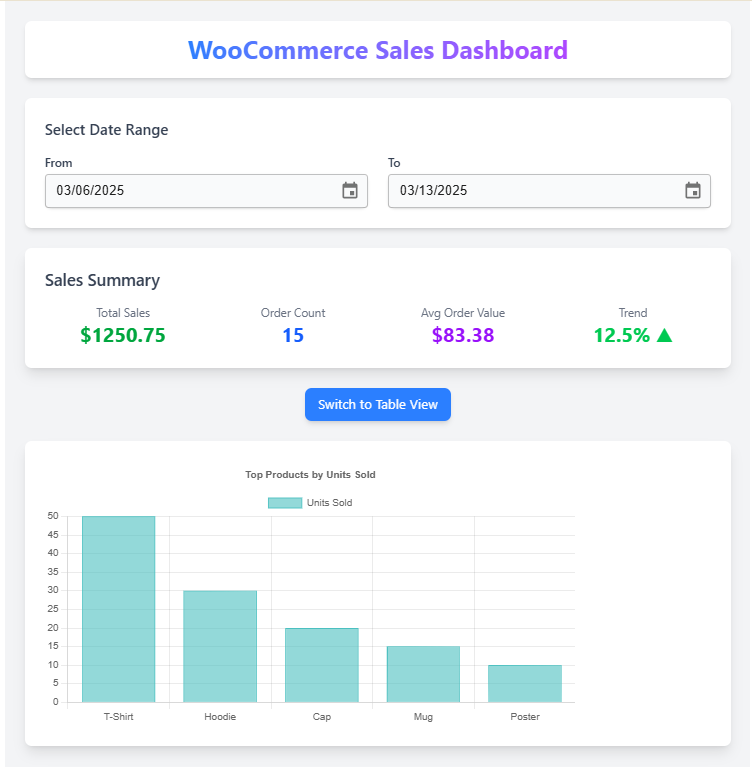Click the Trend value 12.5%

622,335
